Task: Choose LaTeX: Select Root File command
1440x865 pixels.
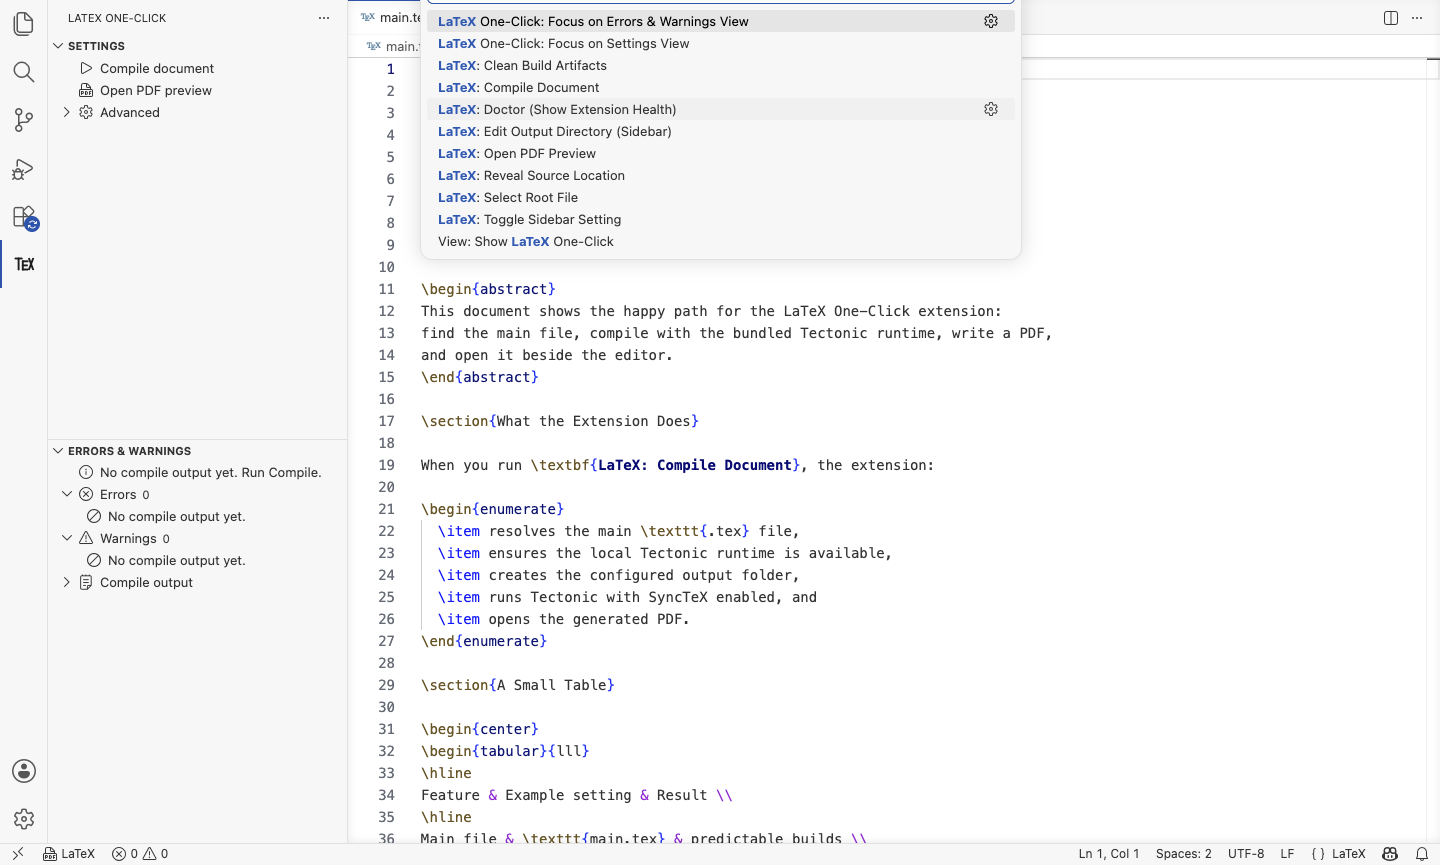Action: click(721, 197)
